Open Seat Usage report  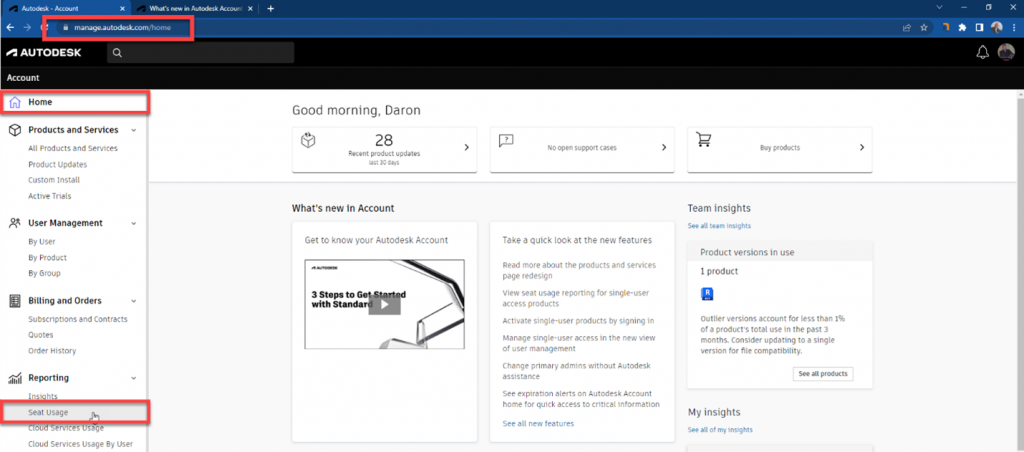click(x=48, y=413)
